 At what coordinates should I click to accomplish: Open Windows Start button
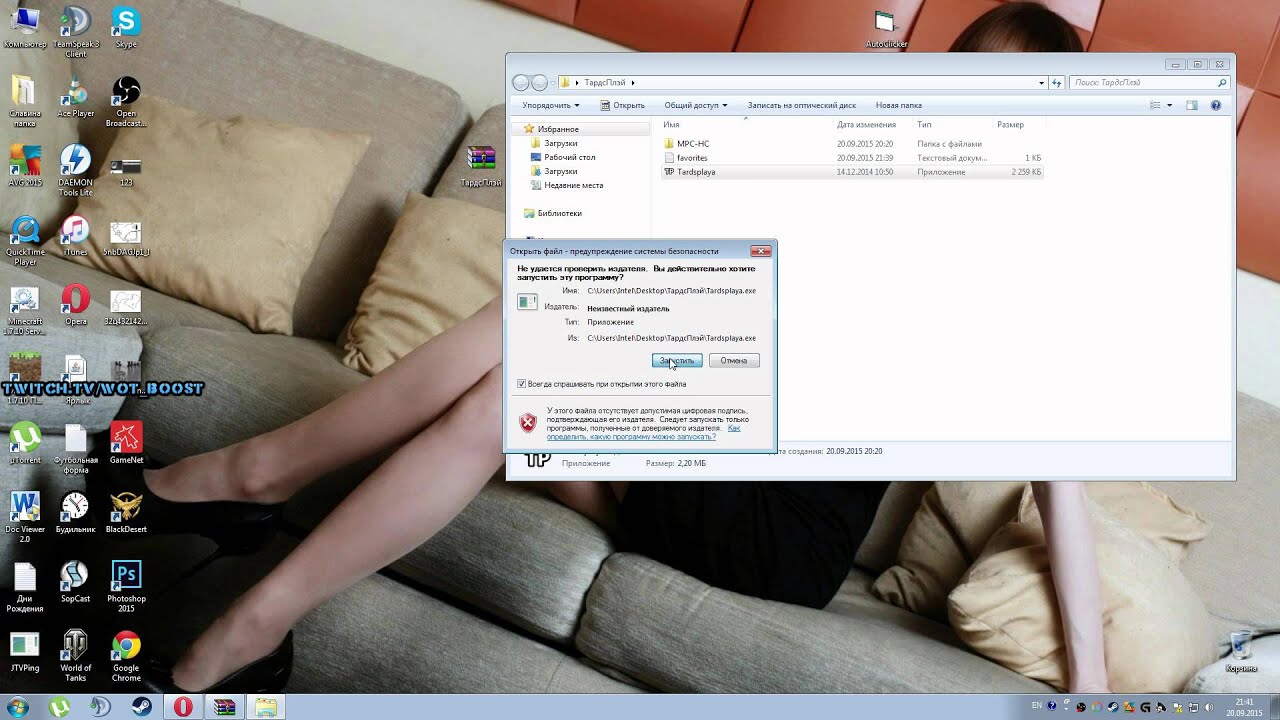[17, 707]
